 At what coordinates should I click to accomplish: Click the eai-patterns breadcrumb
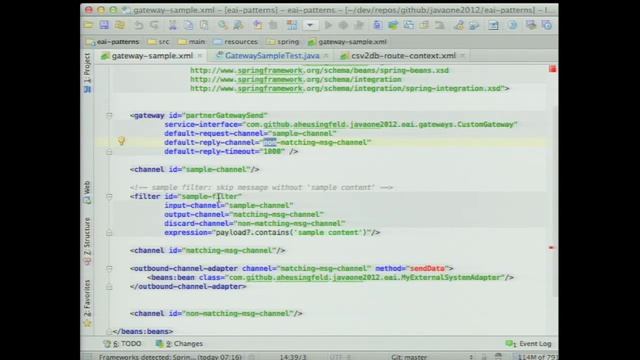click(113, 42)
